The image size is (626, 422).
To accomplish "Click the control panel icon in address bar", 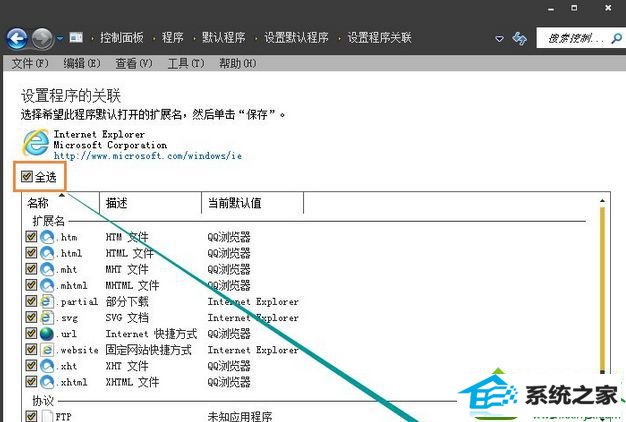I will (76, 38).
